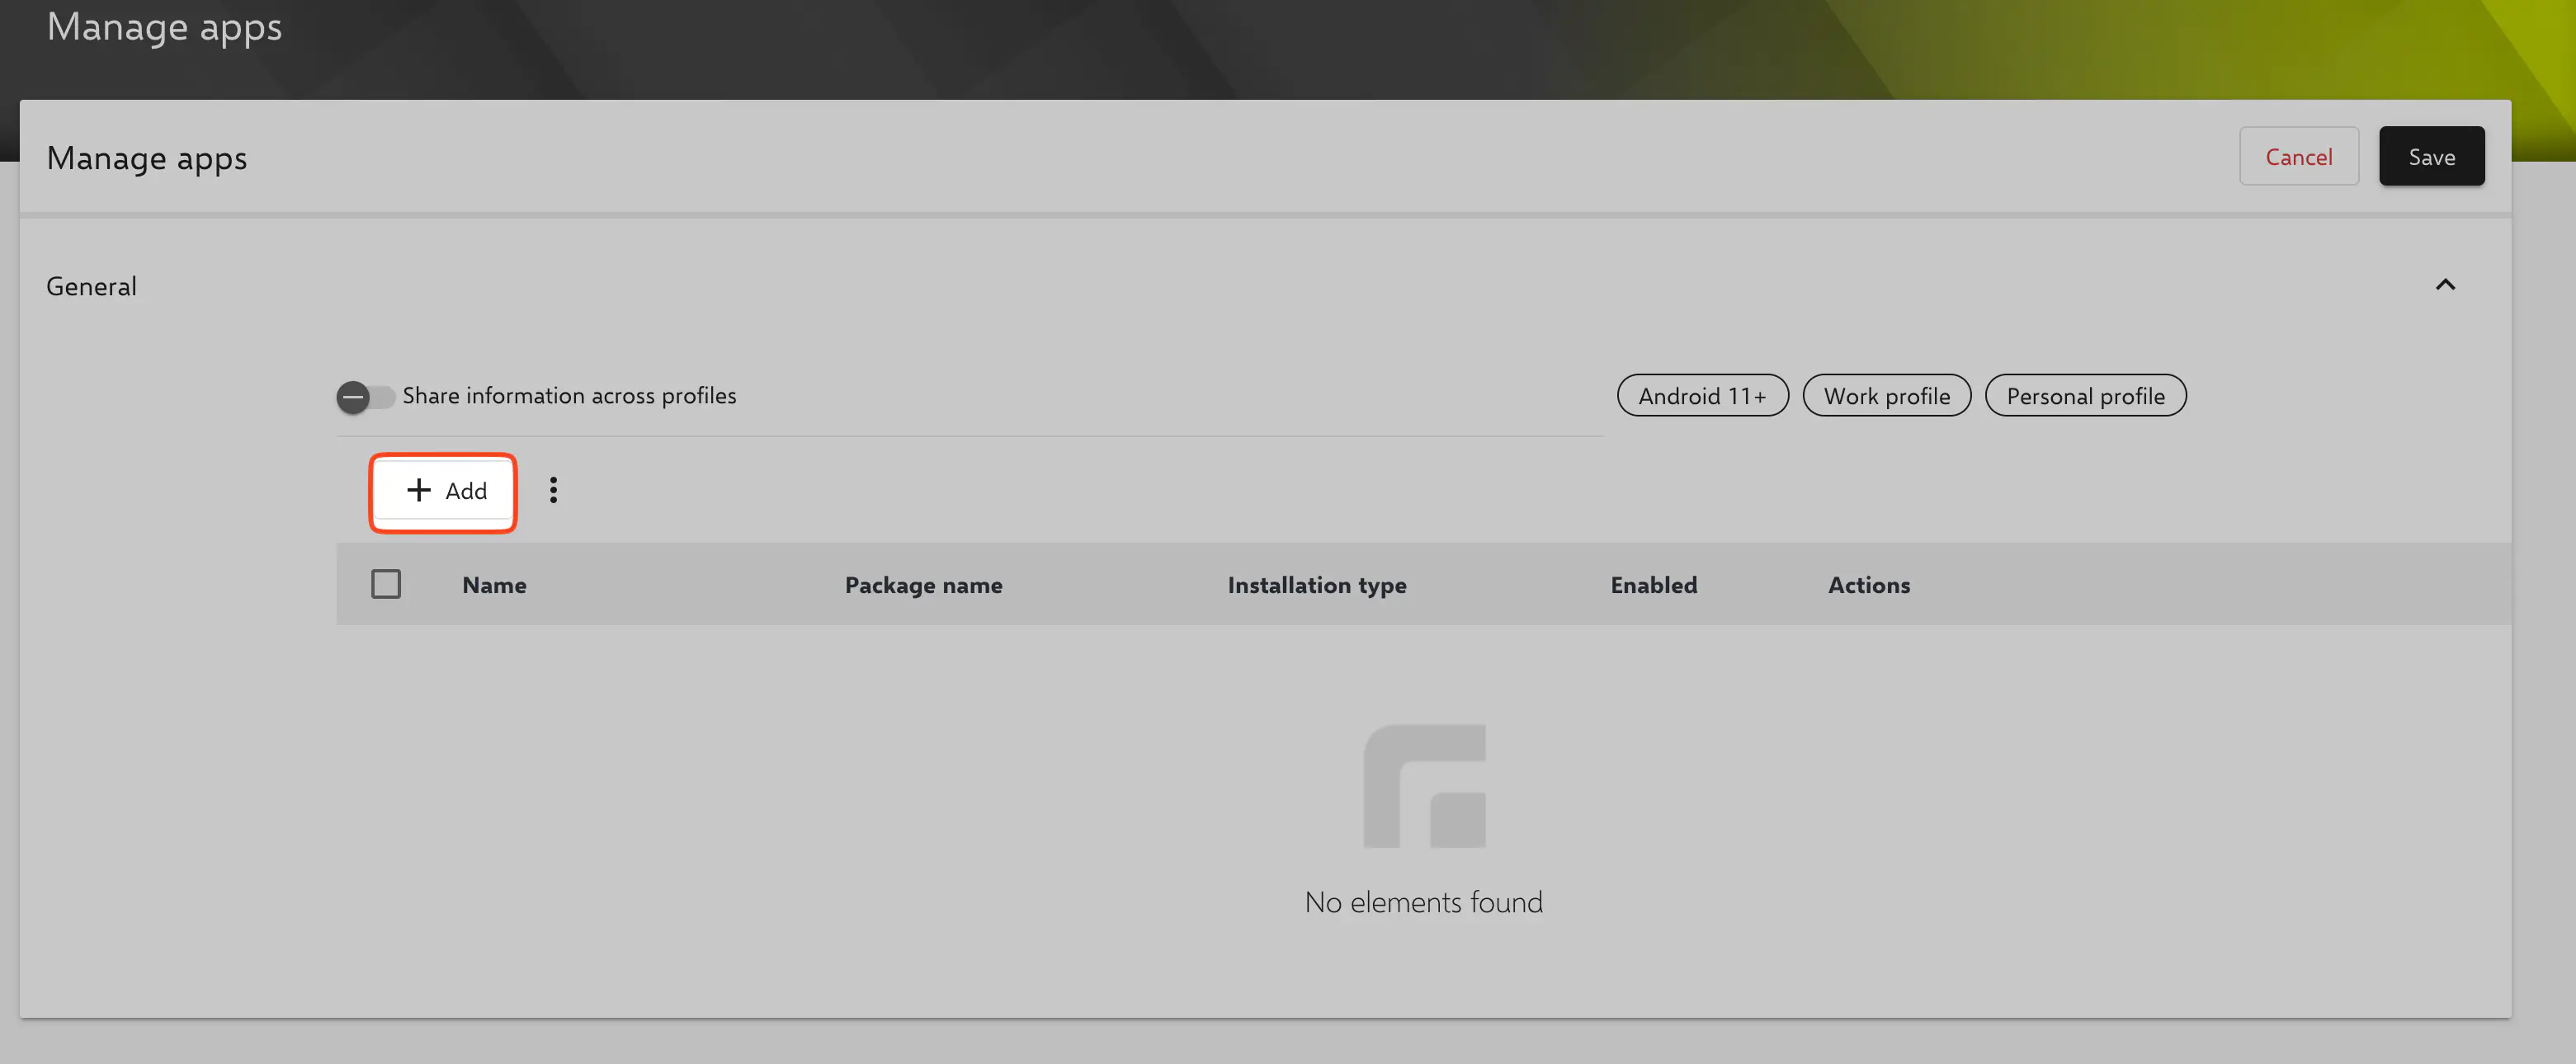Click the Installation type column header
This screenshot has width=2576, height=1064.
[1316, 585]
